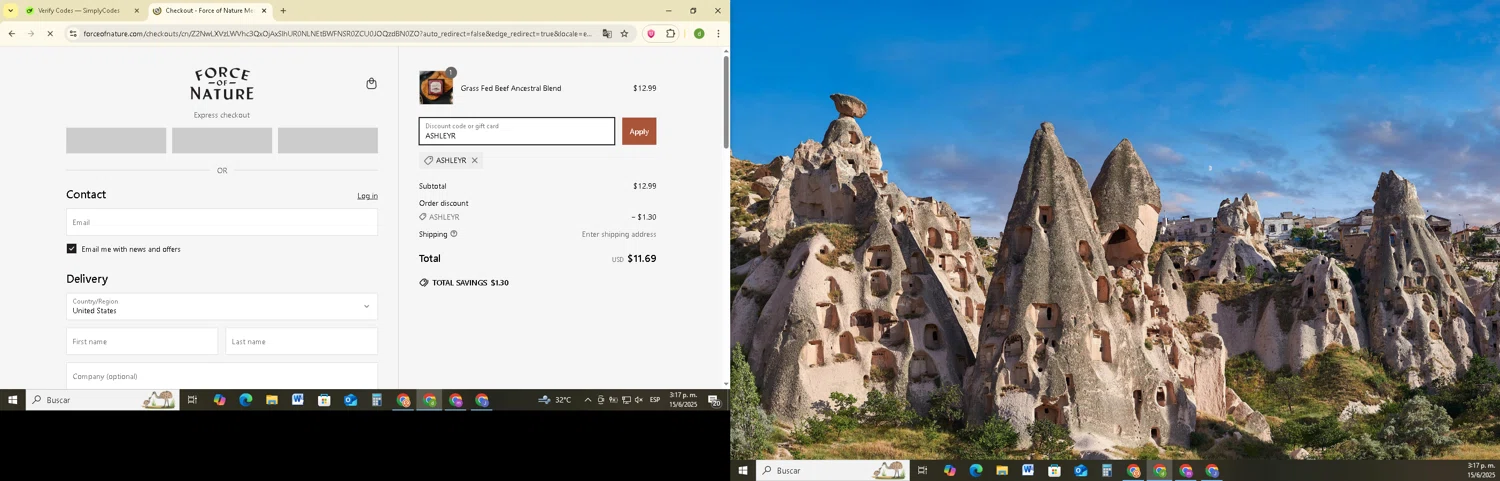Open the Brave-style shield extension icon
Viewport: 1500px width, 481px height.
(x=651, y=34)
